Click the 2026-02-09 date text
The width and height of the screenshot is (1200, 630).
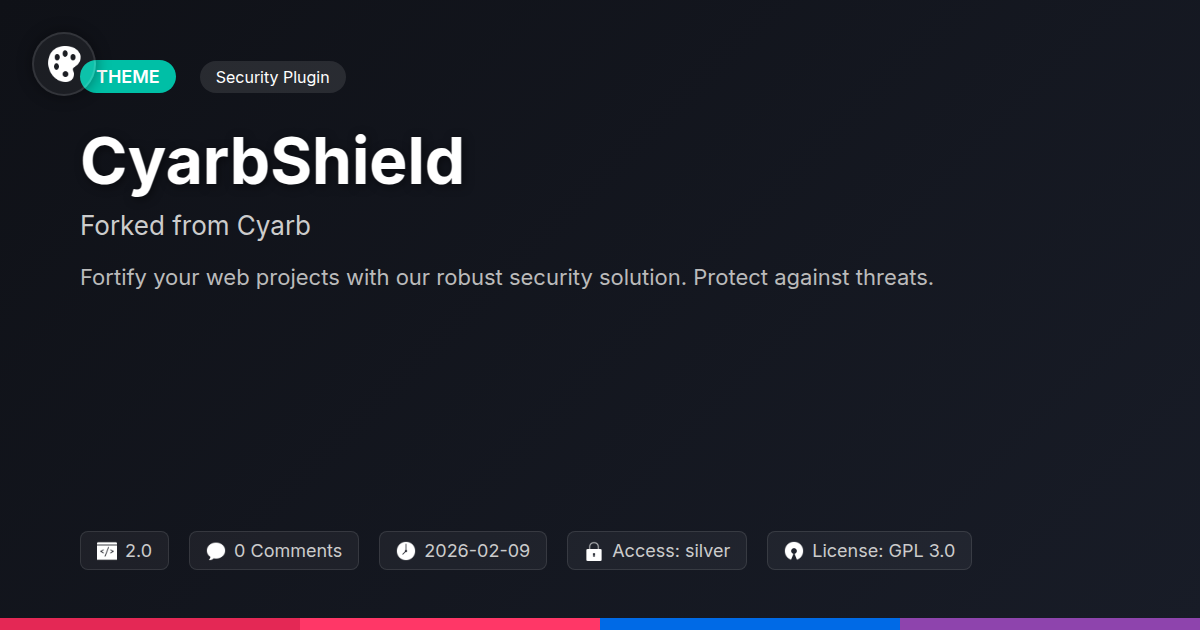(477, 551)
